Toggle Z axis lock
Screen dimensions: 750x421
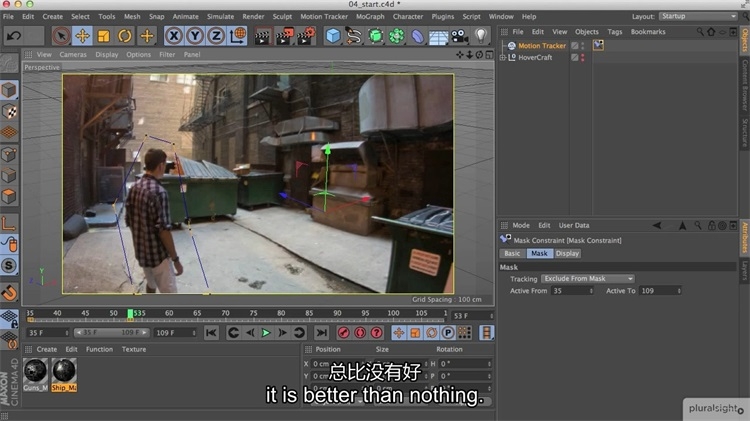click(216, 36)
